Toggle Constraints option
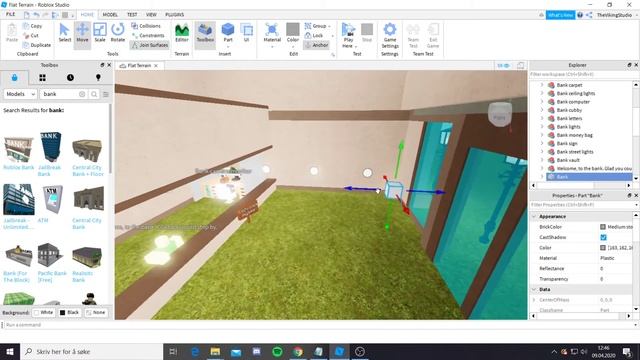 coord(148,36)
